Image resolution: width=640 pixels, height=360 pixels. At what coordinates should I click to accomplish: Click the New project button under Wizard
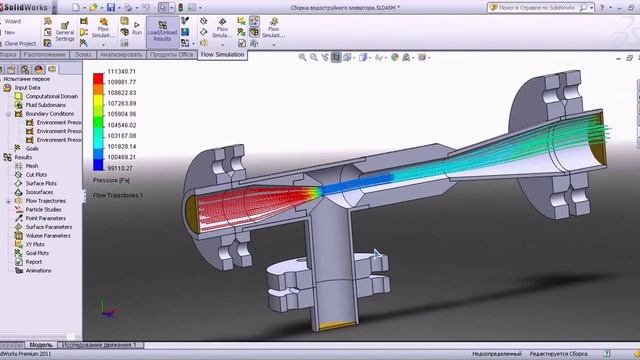[10, 32]
